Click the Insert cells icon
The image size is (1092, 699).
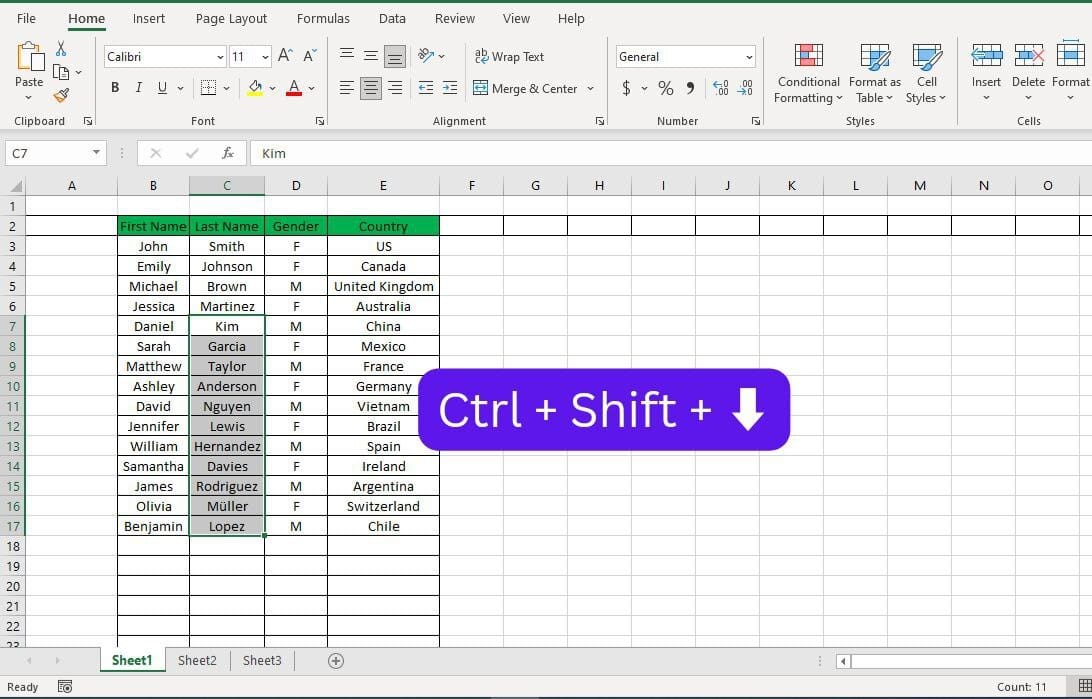[986, 55]
